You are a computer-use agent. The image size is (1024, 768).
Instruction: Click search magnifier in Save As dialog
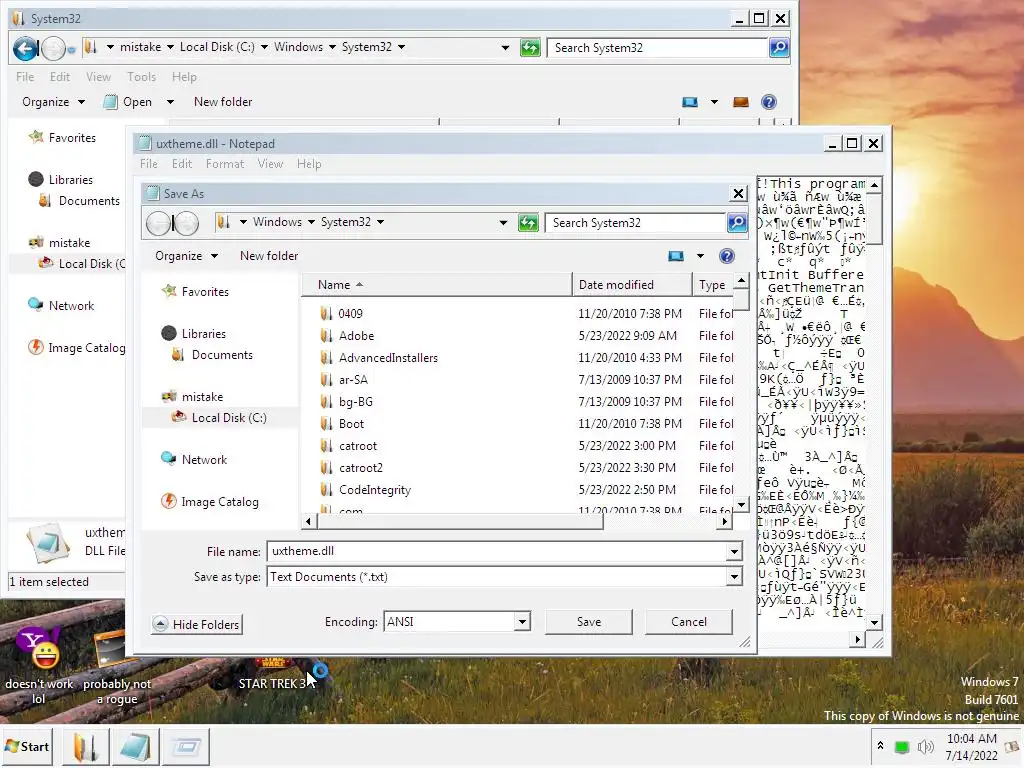tap(737, 223)
